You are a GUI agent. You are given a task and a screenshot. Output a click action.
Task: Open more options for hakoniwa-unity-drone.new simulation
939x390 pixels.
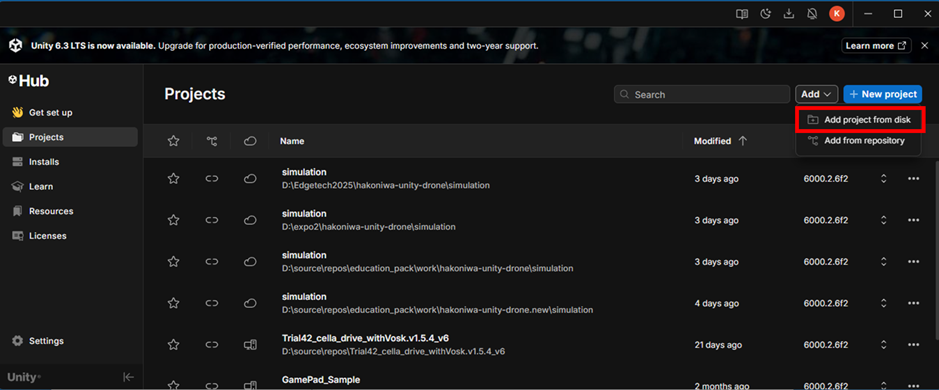tap(913, 303)
